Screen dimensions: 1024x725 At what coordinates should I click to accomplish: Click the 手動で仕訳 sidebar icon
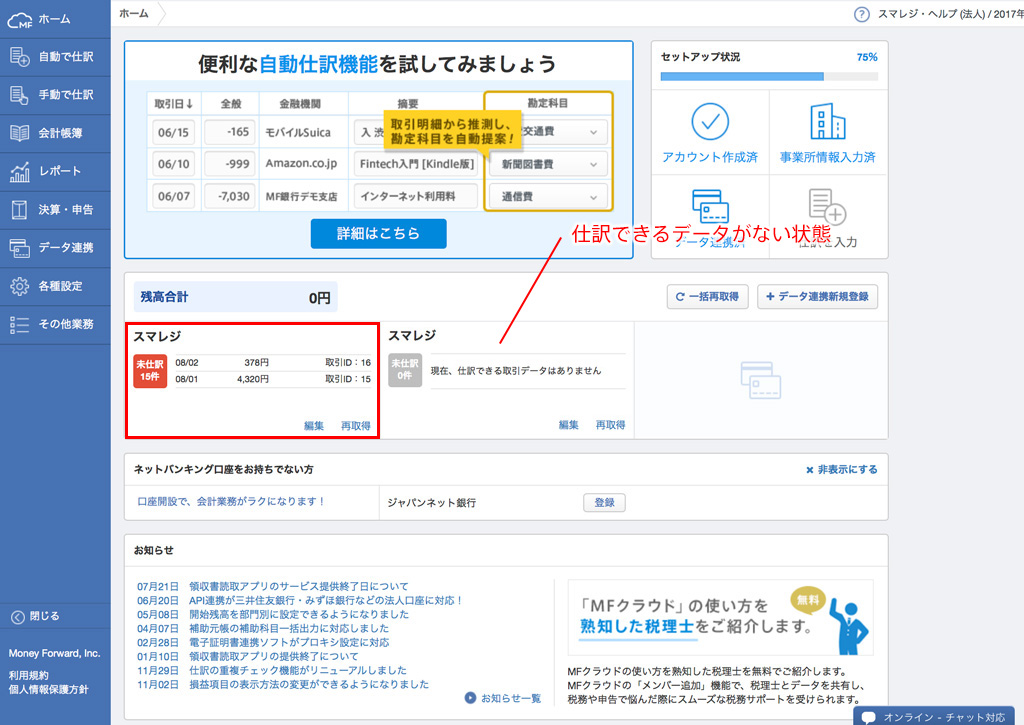[x=20, y=95]
